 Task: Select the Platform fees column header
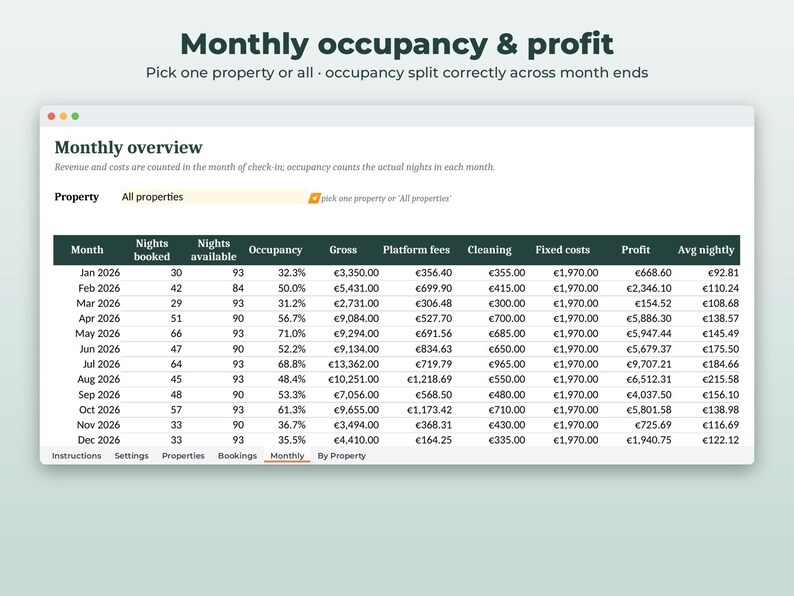click(x=416, y=250)
